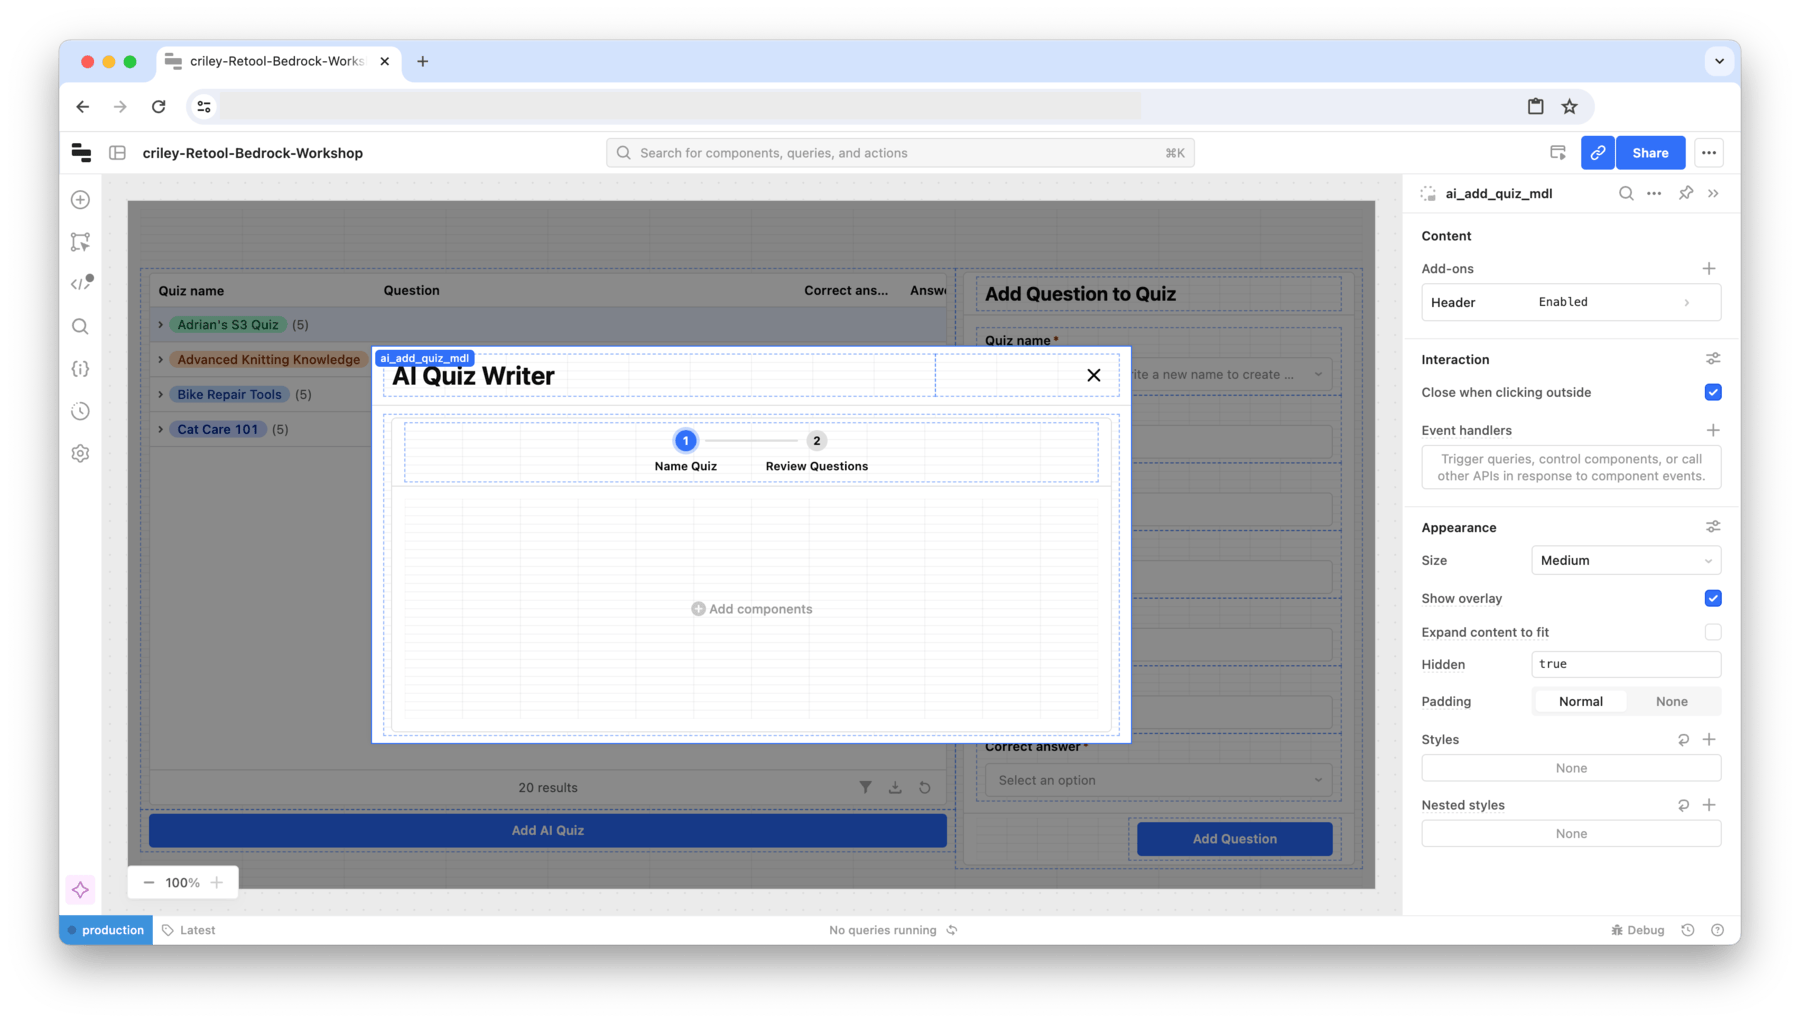Viewport: 1800px width, 1023px height.
Task: Enable Expand content to fit checkbox
Action: pyautogui.click(x=1713, y=632)
